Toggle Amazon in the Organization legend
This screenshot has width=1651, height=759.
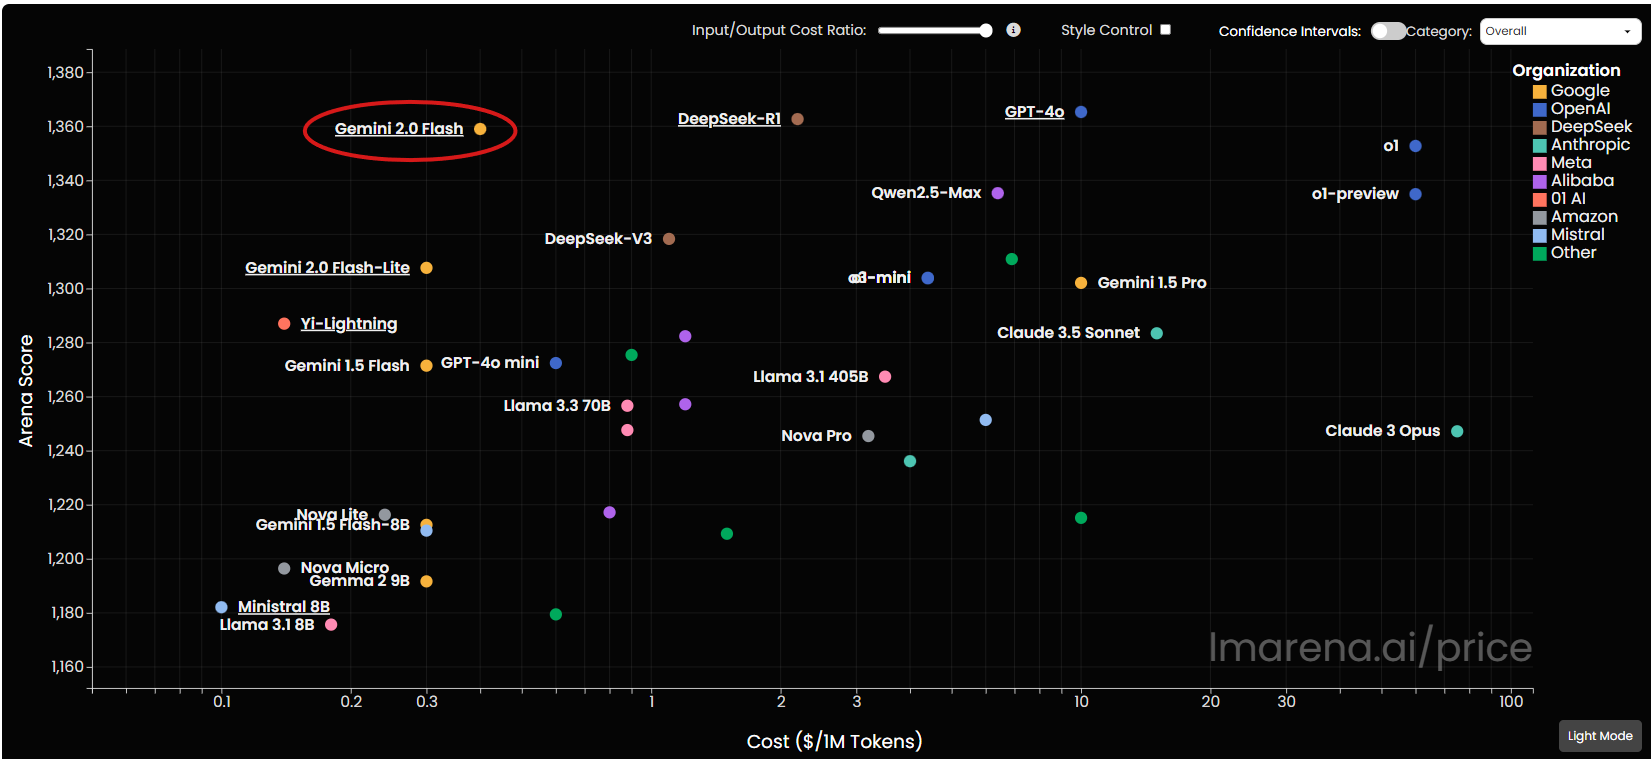1575,217
